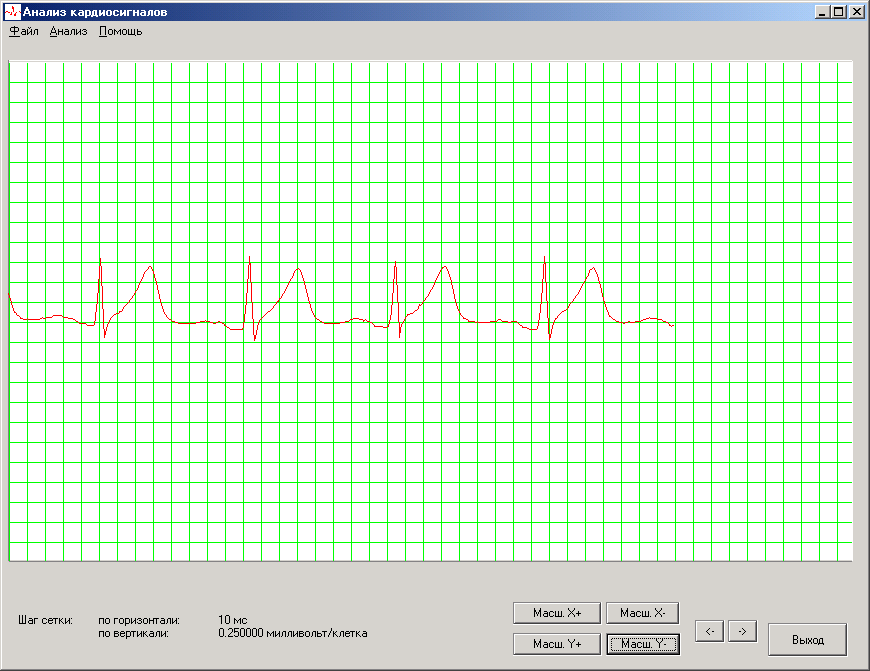Click the Масш. X+ button
This screenshot has width=870, height=671.
click(x=557, y=613)
